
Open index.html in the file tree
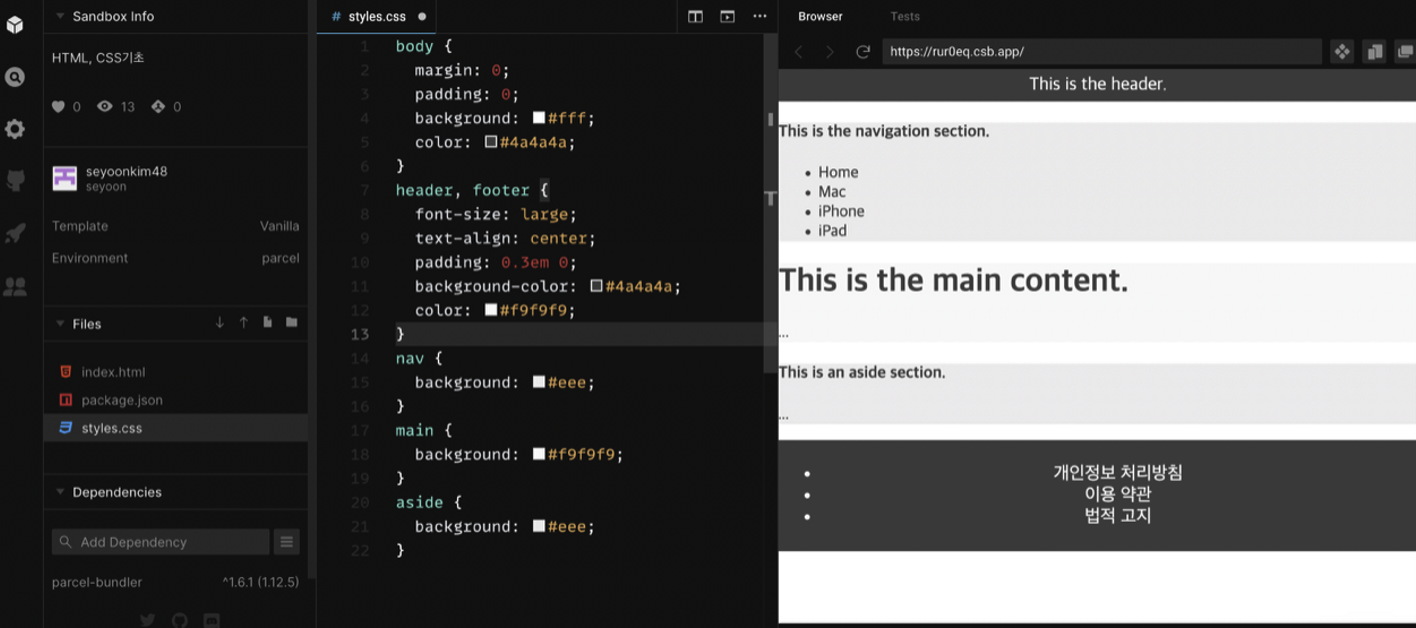click(113, 372)
